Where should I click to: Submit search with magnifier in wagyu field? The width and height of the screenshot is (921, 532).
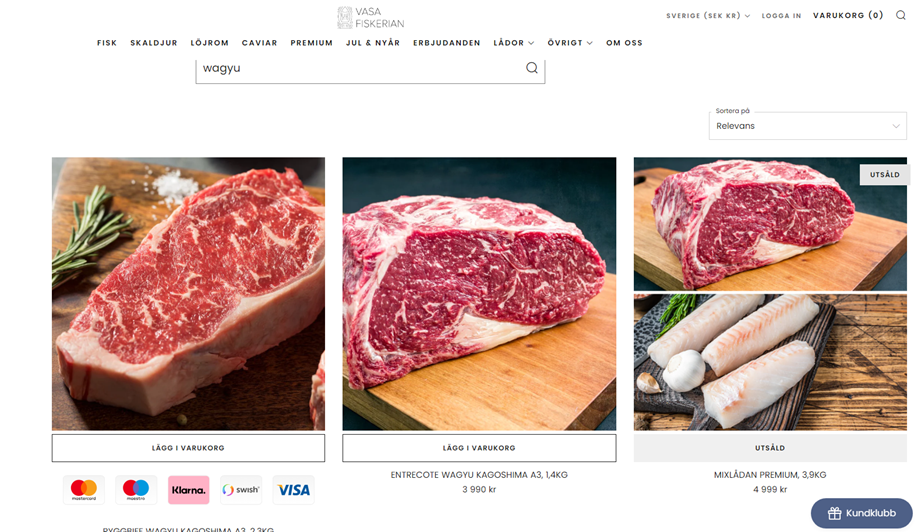532,68
